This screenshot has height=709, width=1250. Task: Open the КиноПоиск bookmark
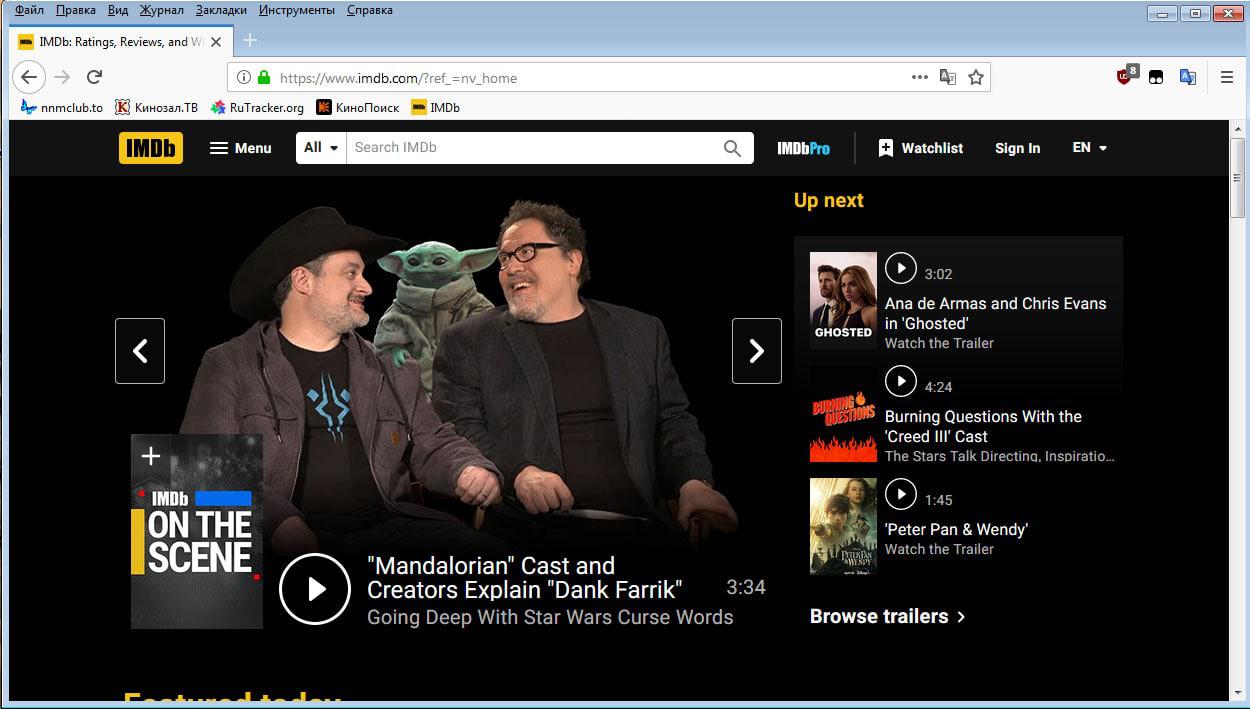coord(358,107)
